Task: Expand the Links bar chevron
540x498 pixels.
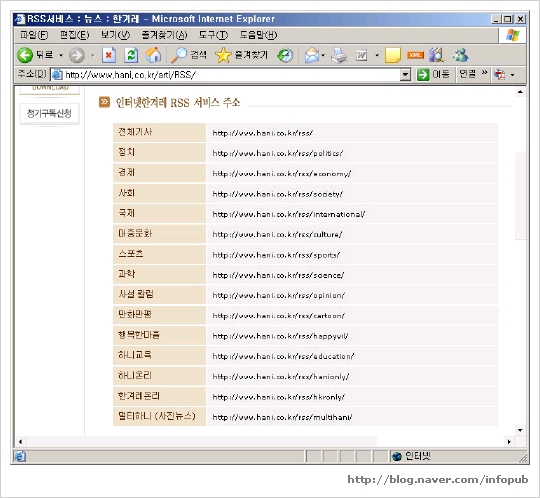Action: click(x=484, y=73)
